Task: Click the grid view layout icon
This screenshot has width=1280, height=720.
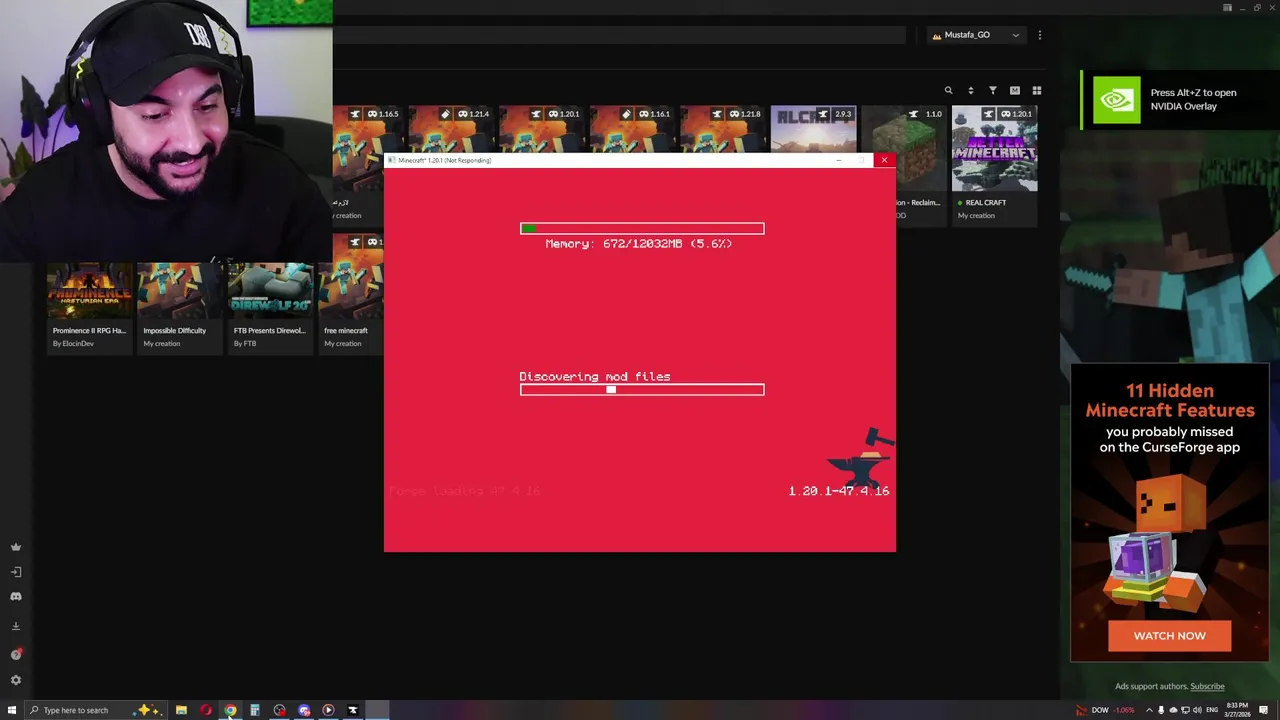Action: pos(1037,91)
